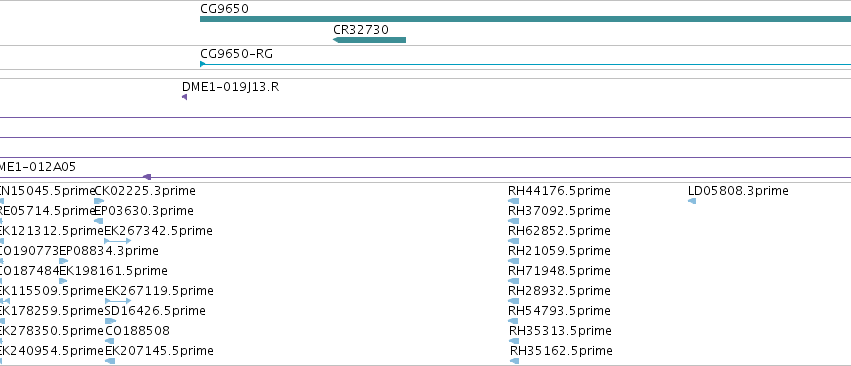
Task: Select the CG9650 gene bar
Action: (525, 19)
